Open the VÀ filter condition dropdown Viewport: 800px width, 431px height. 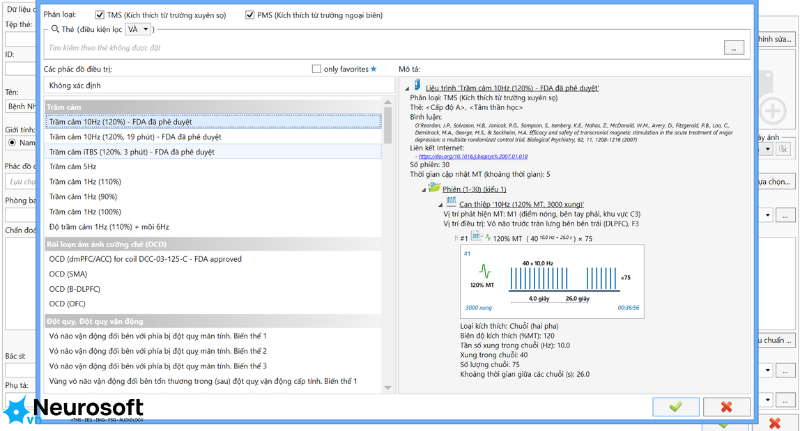[138, 29]
